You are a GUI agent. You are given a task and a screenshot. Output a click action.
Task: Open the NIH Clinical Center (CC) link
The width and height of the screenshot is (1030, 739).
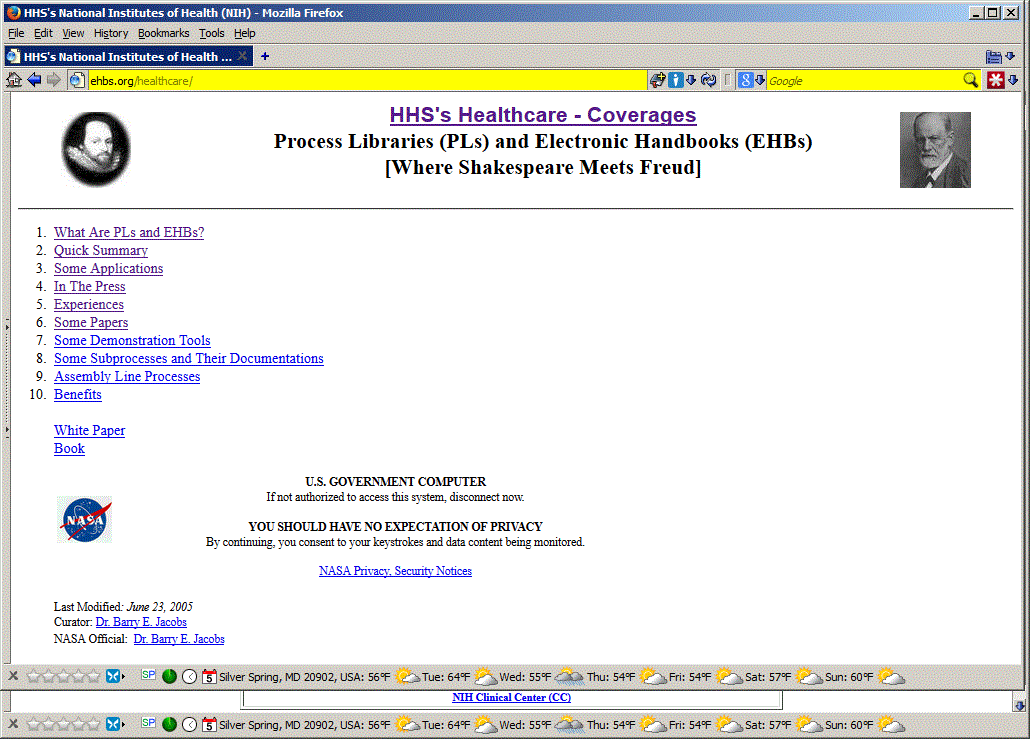512,698
